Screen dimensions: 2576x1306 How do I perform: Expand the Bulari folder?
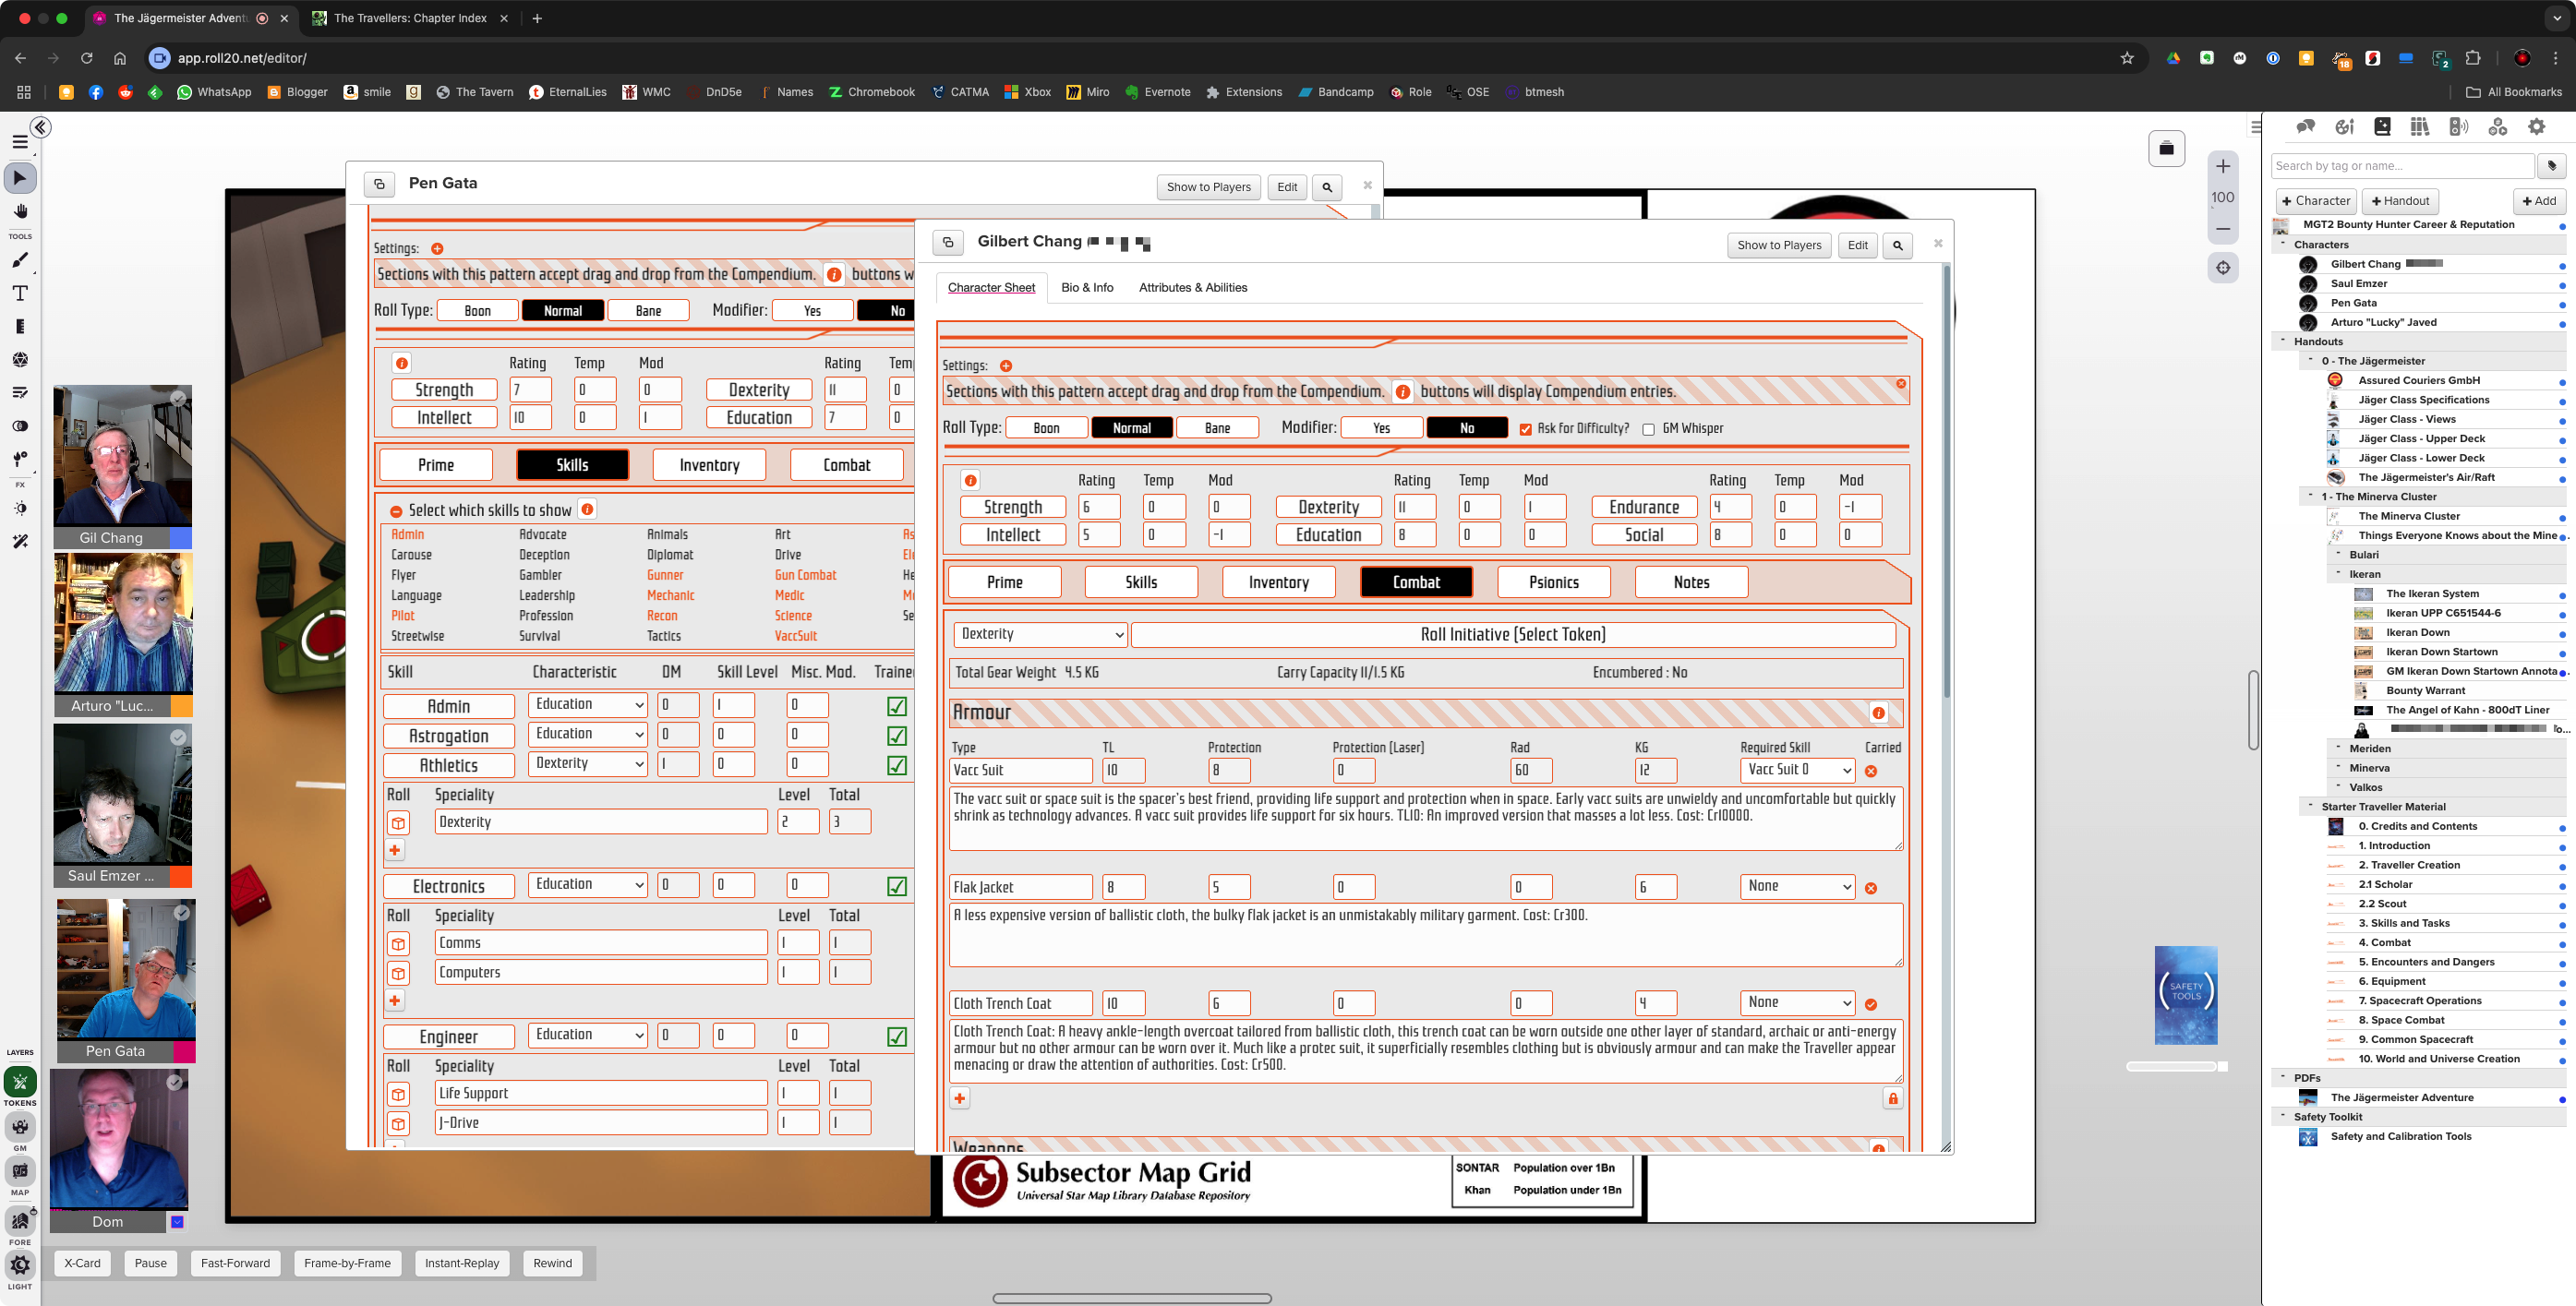point(2338,554)
